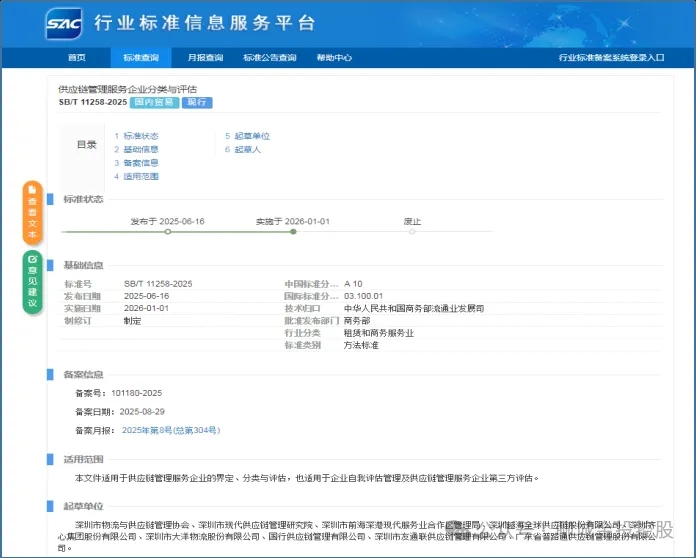Jump to 适用范围 in the contents
The image size is (696, 558).
(140, 176)
